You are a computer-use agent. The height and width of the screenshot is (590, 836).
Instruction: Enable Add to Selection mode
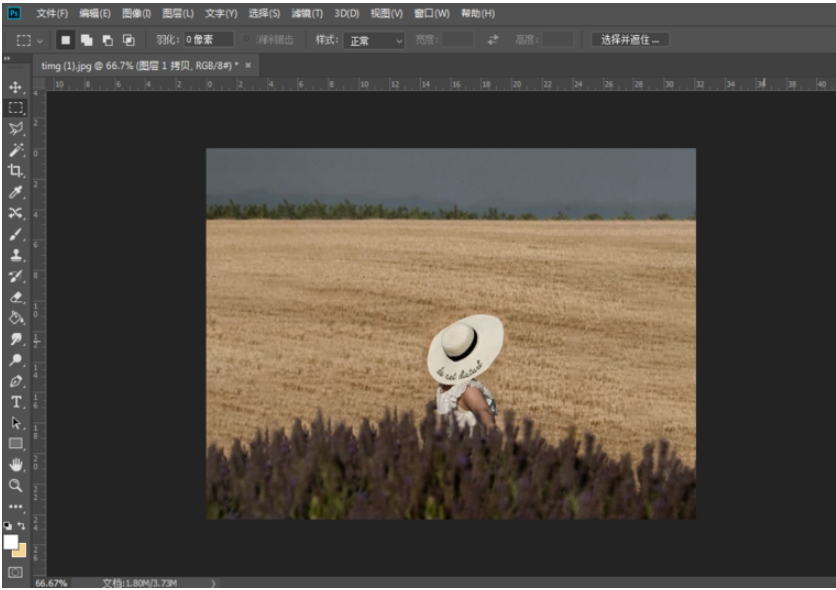pos(86,40)
